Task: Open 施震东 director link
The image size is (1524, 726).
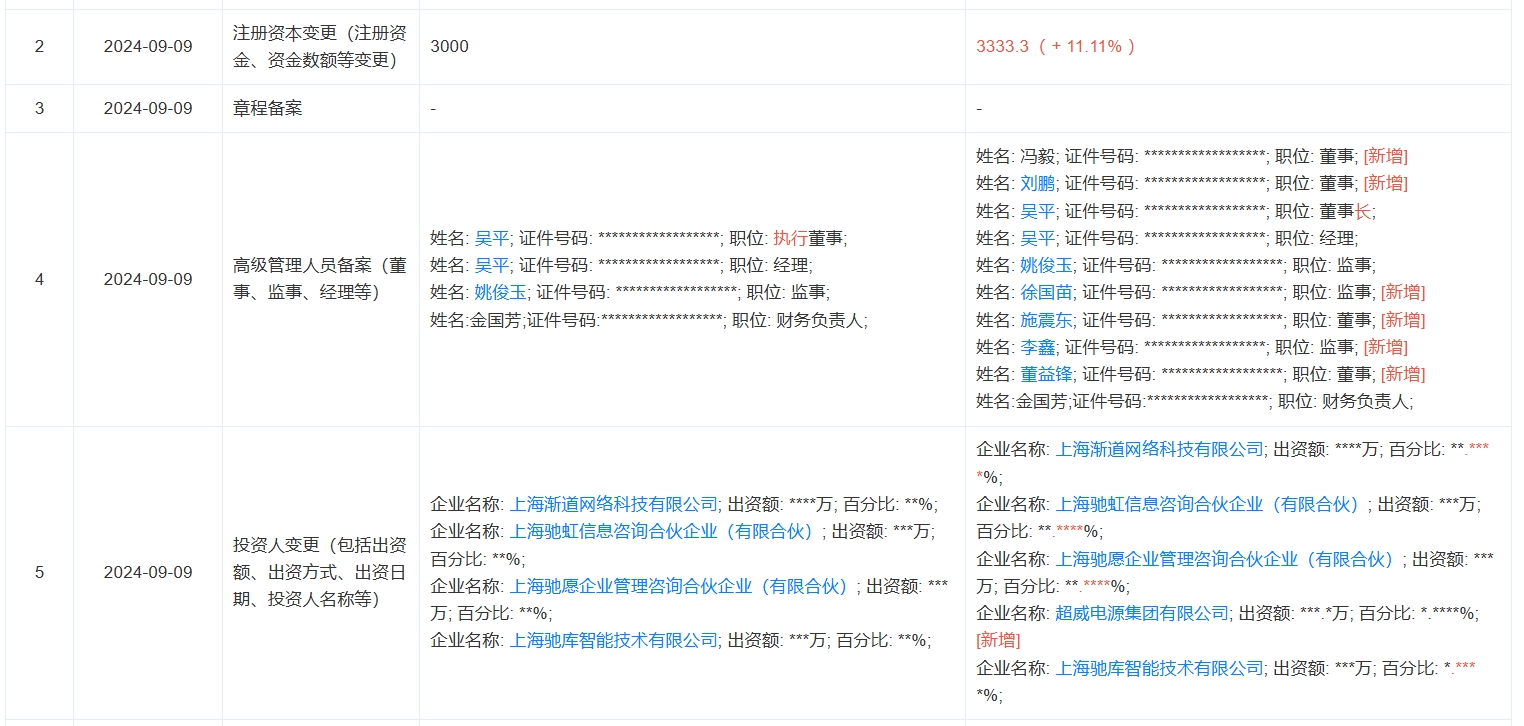Action: (1046, 320)
